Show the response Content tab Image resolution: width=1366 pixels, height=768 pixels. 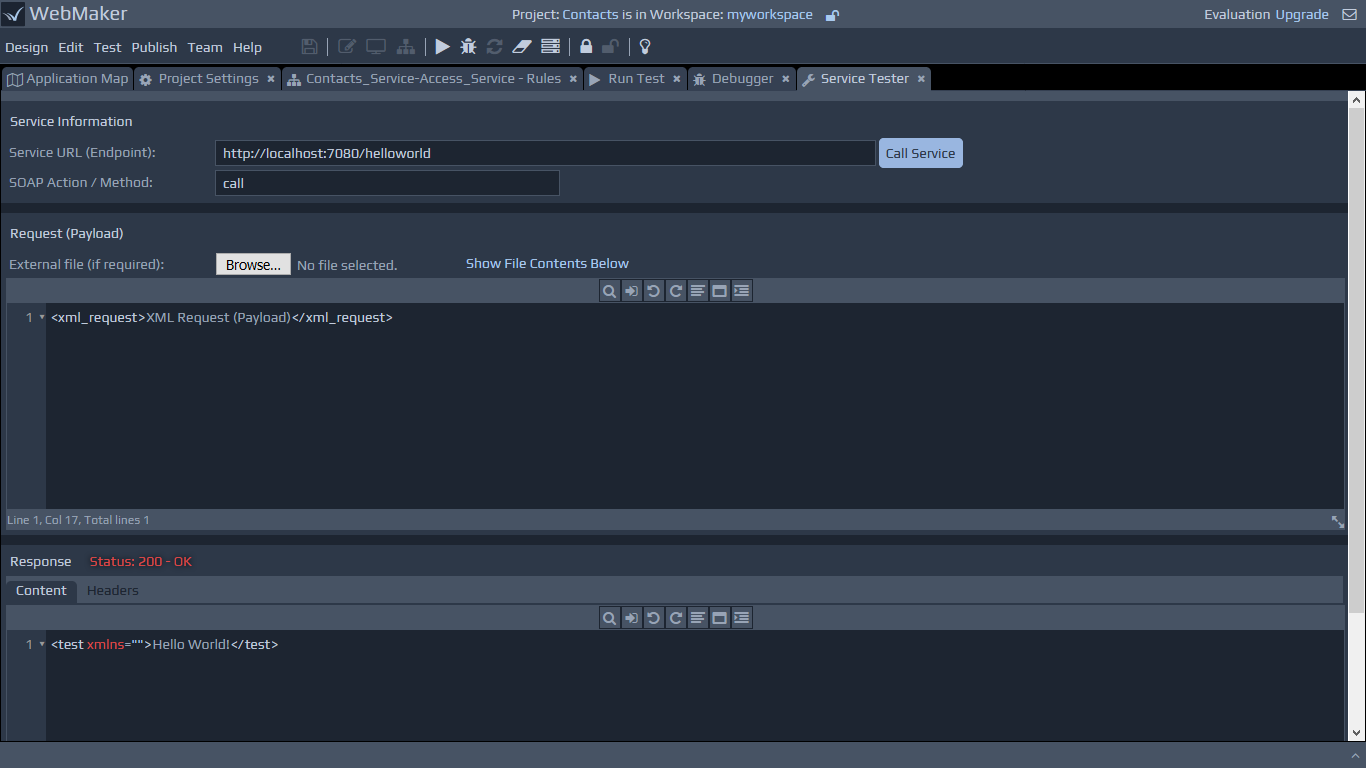coord(41,590)
